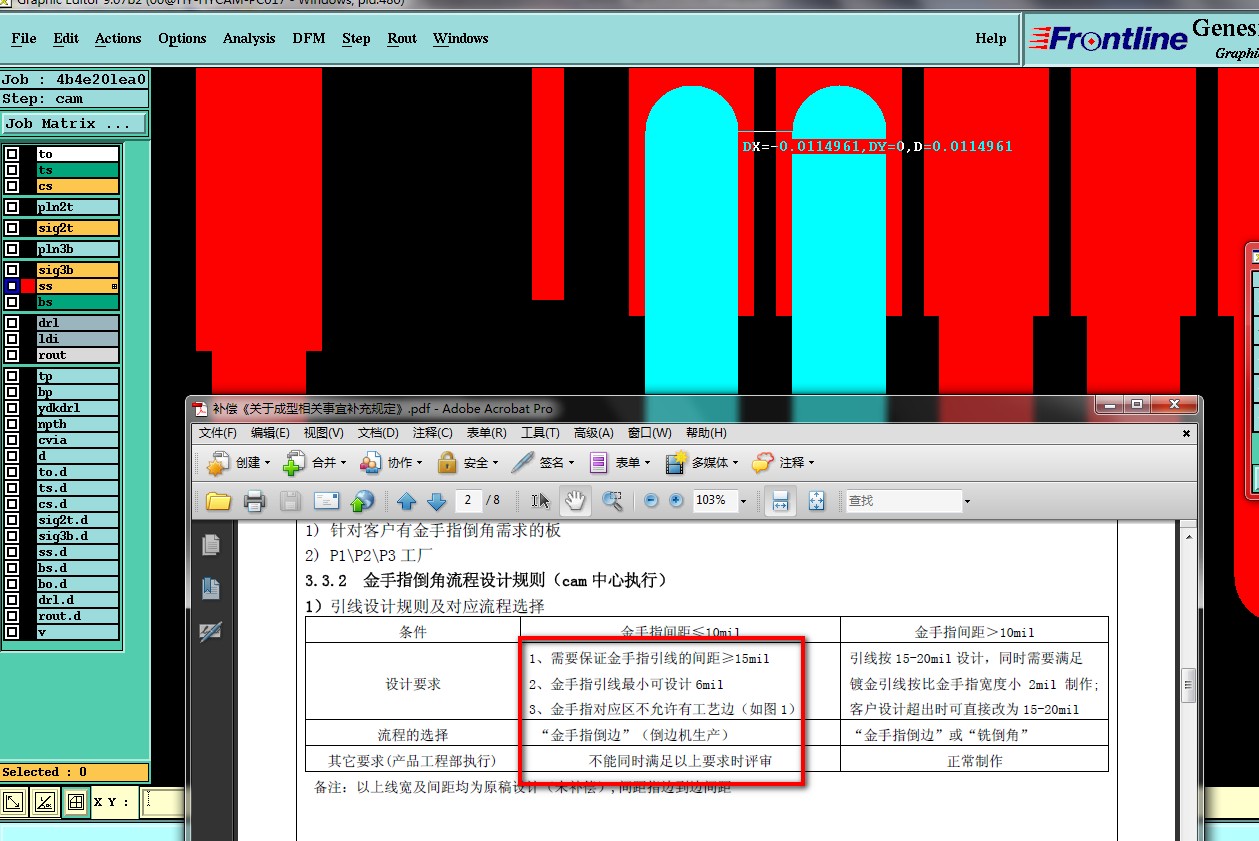Select the sig3b layer name
The image size is (1259, 841).
78,270
